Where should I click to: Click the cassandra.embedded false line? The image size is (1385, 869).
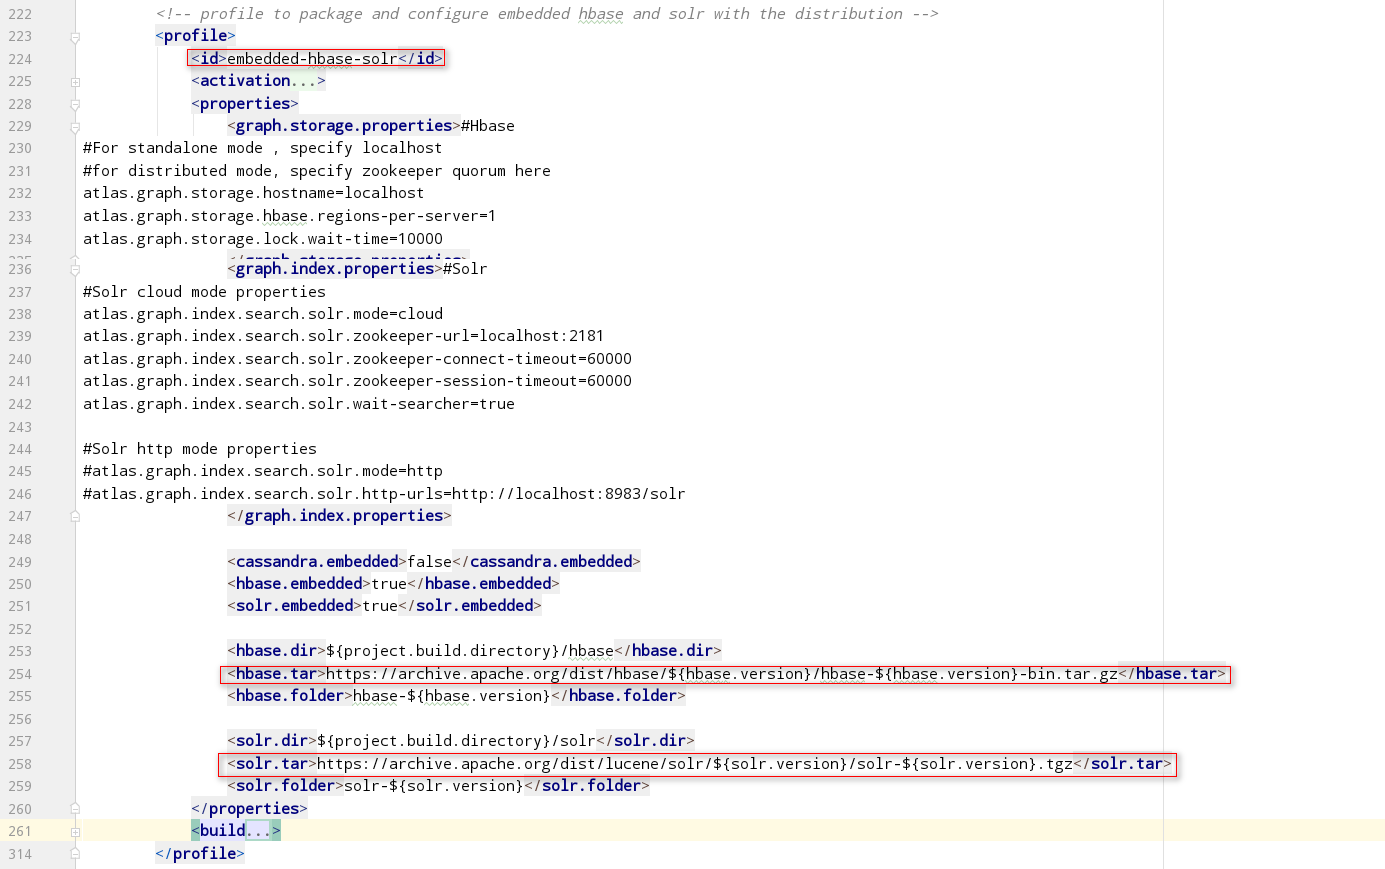(434, 562)
